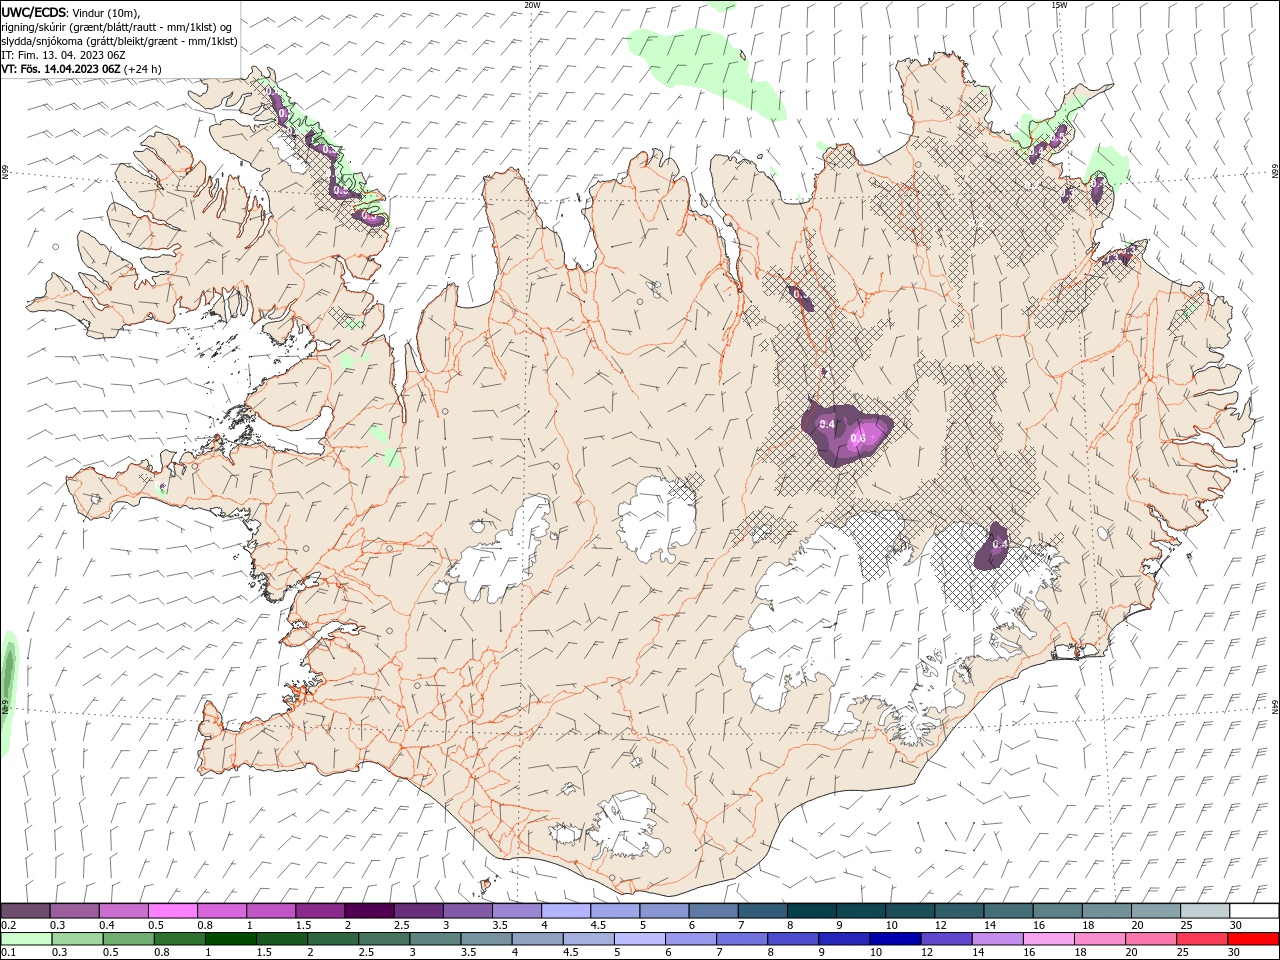Select the upper legend swatch labeled 14

(x=1009, y=911)
